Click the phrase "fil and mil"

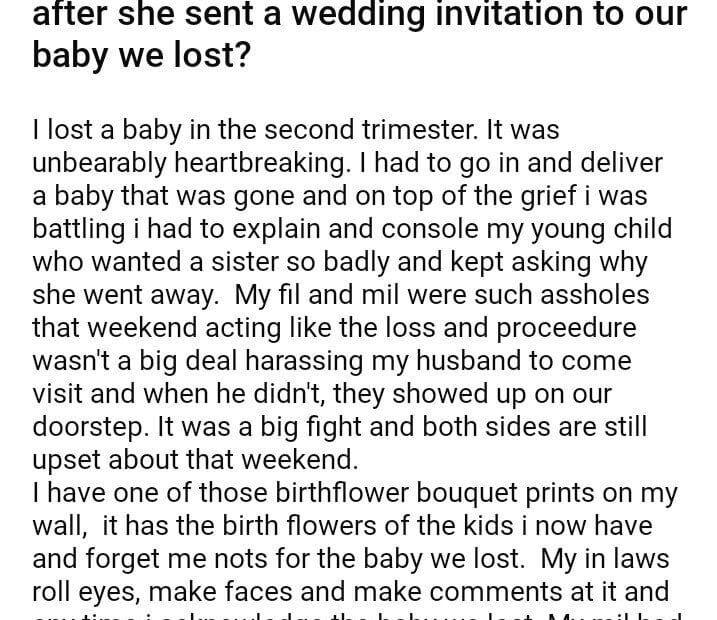click(342, 295)
